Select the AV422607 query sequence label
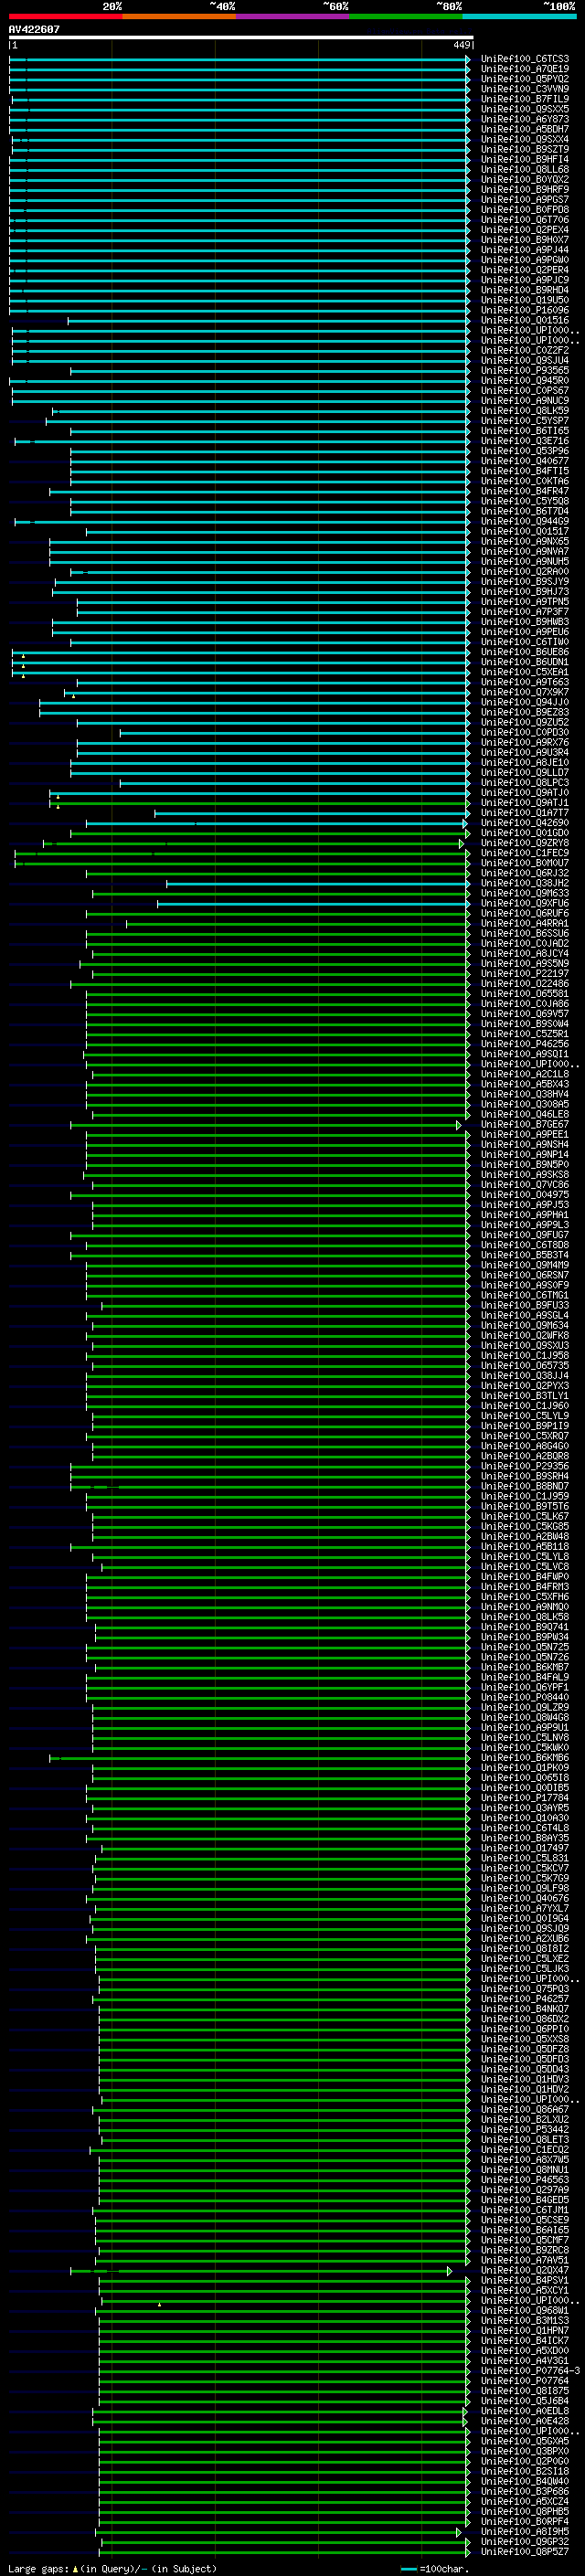This screenshot has height=2576, width=585. pyautogui.click(x=34, y=29)
